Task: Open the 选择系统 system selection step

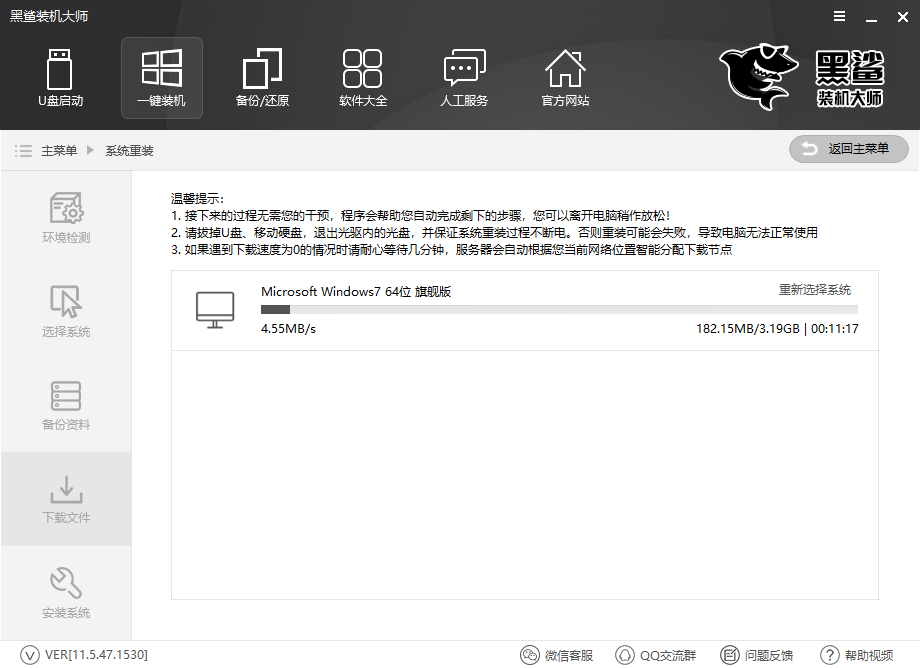Action: [x=65, y=310]
